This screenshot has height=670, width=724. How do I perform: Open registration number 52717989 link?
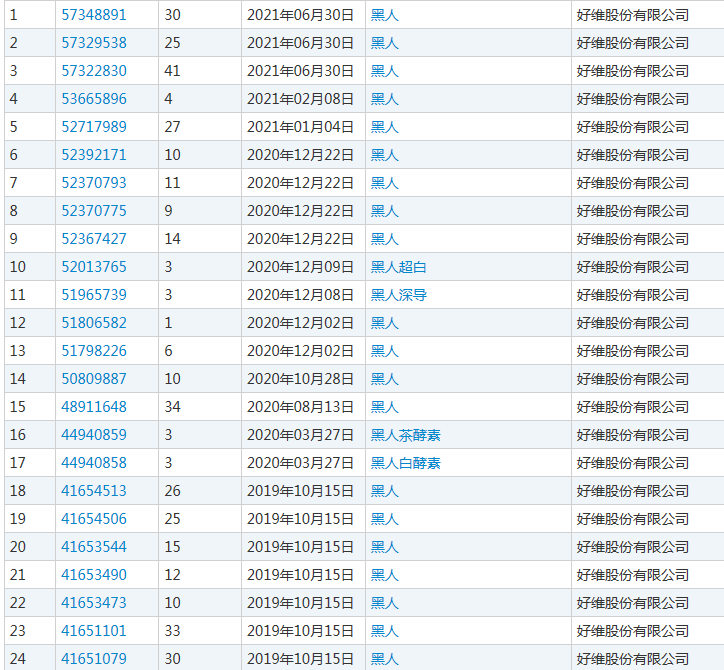tap(94, 127)
